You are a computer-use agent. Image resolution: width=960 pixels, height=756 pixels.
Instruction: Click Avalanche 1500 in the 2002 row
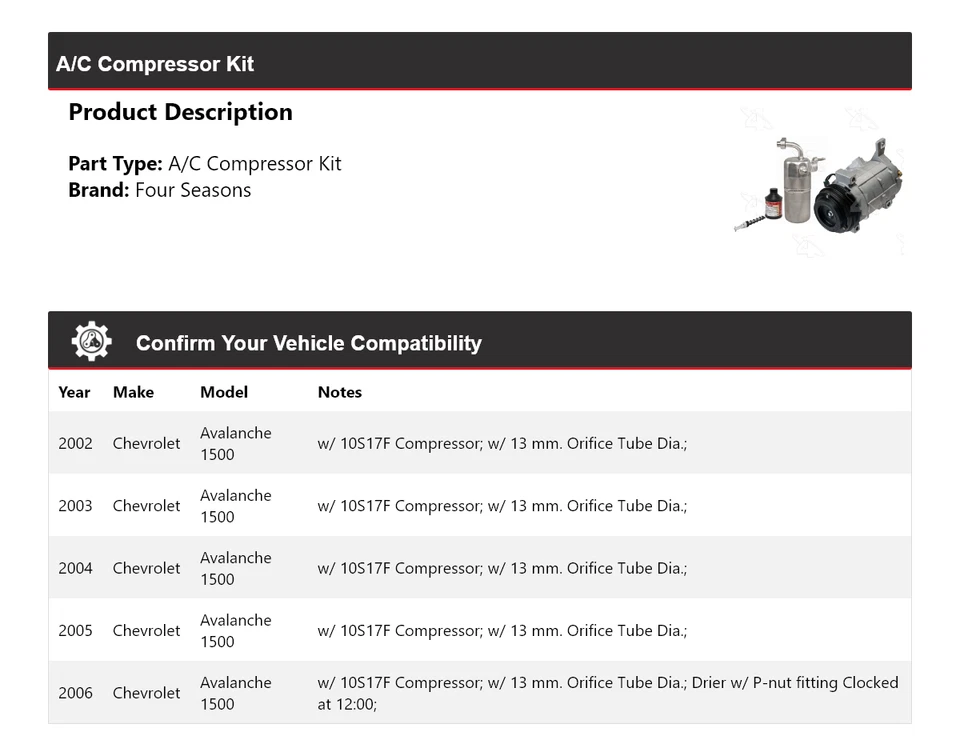point(235,443)
